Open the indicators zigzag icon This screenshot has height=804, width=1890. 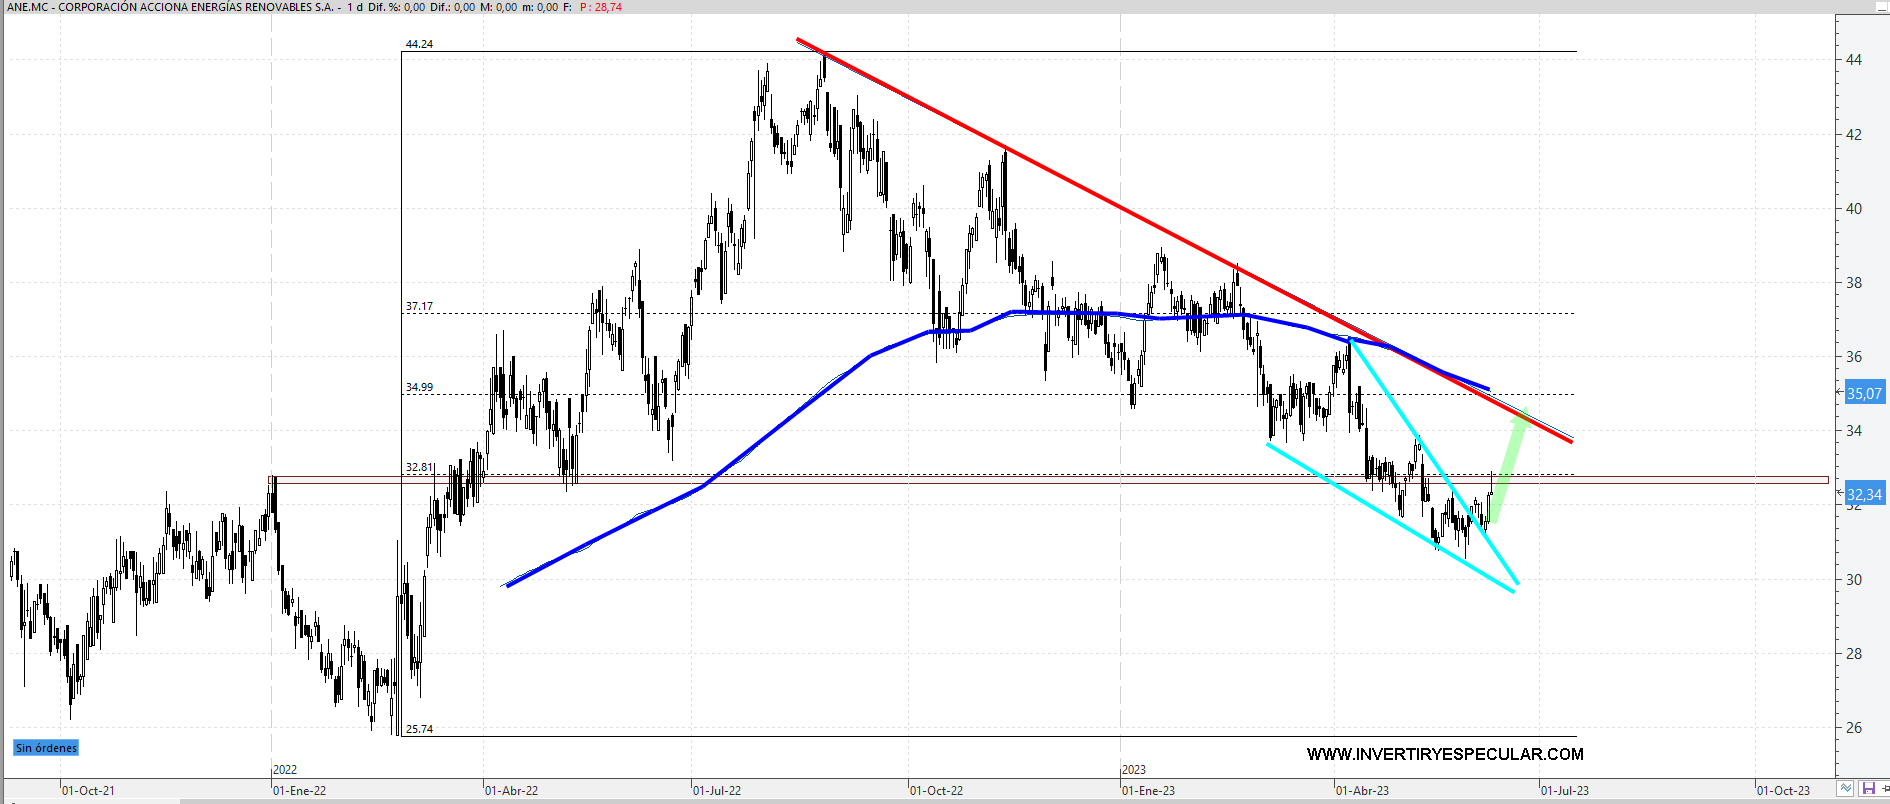coord(1846,789)
